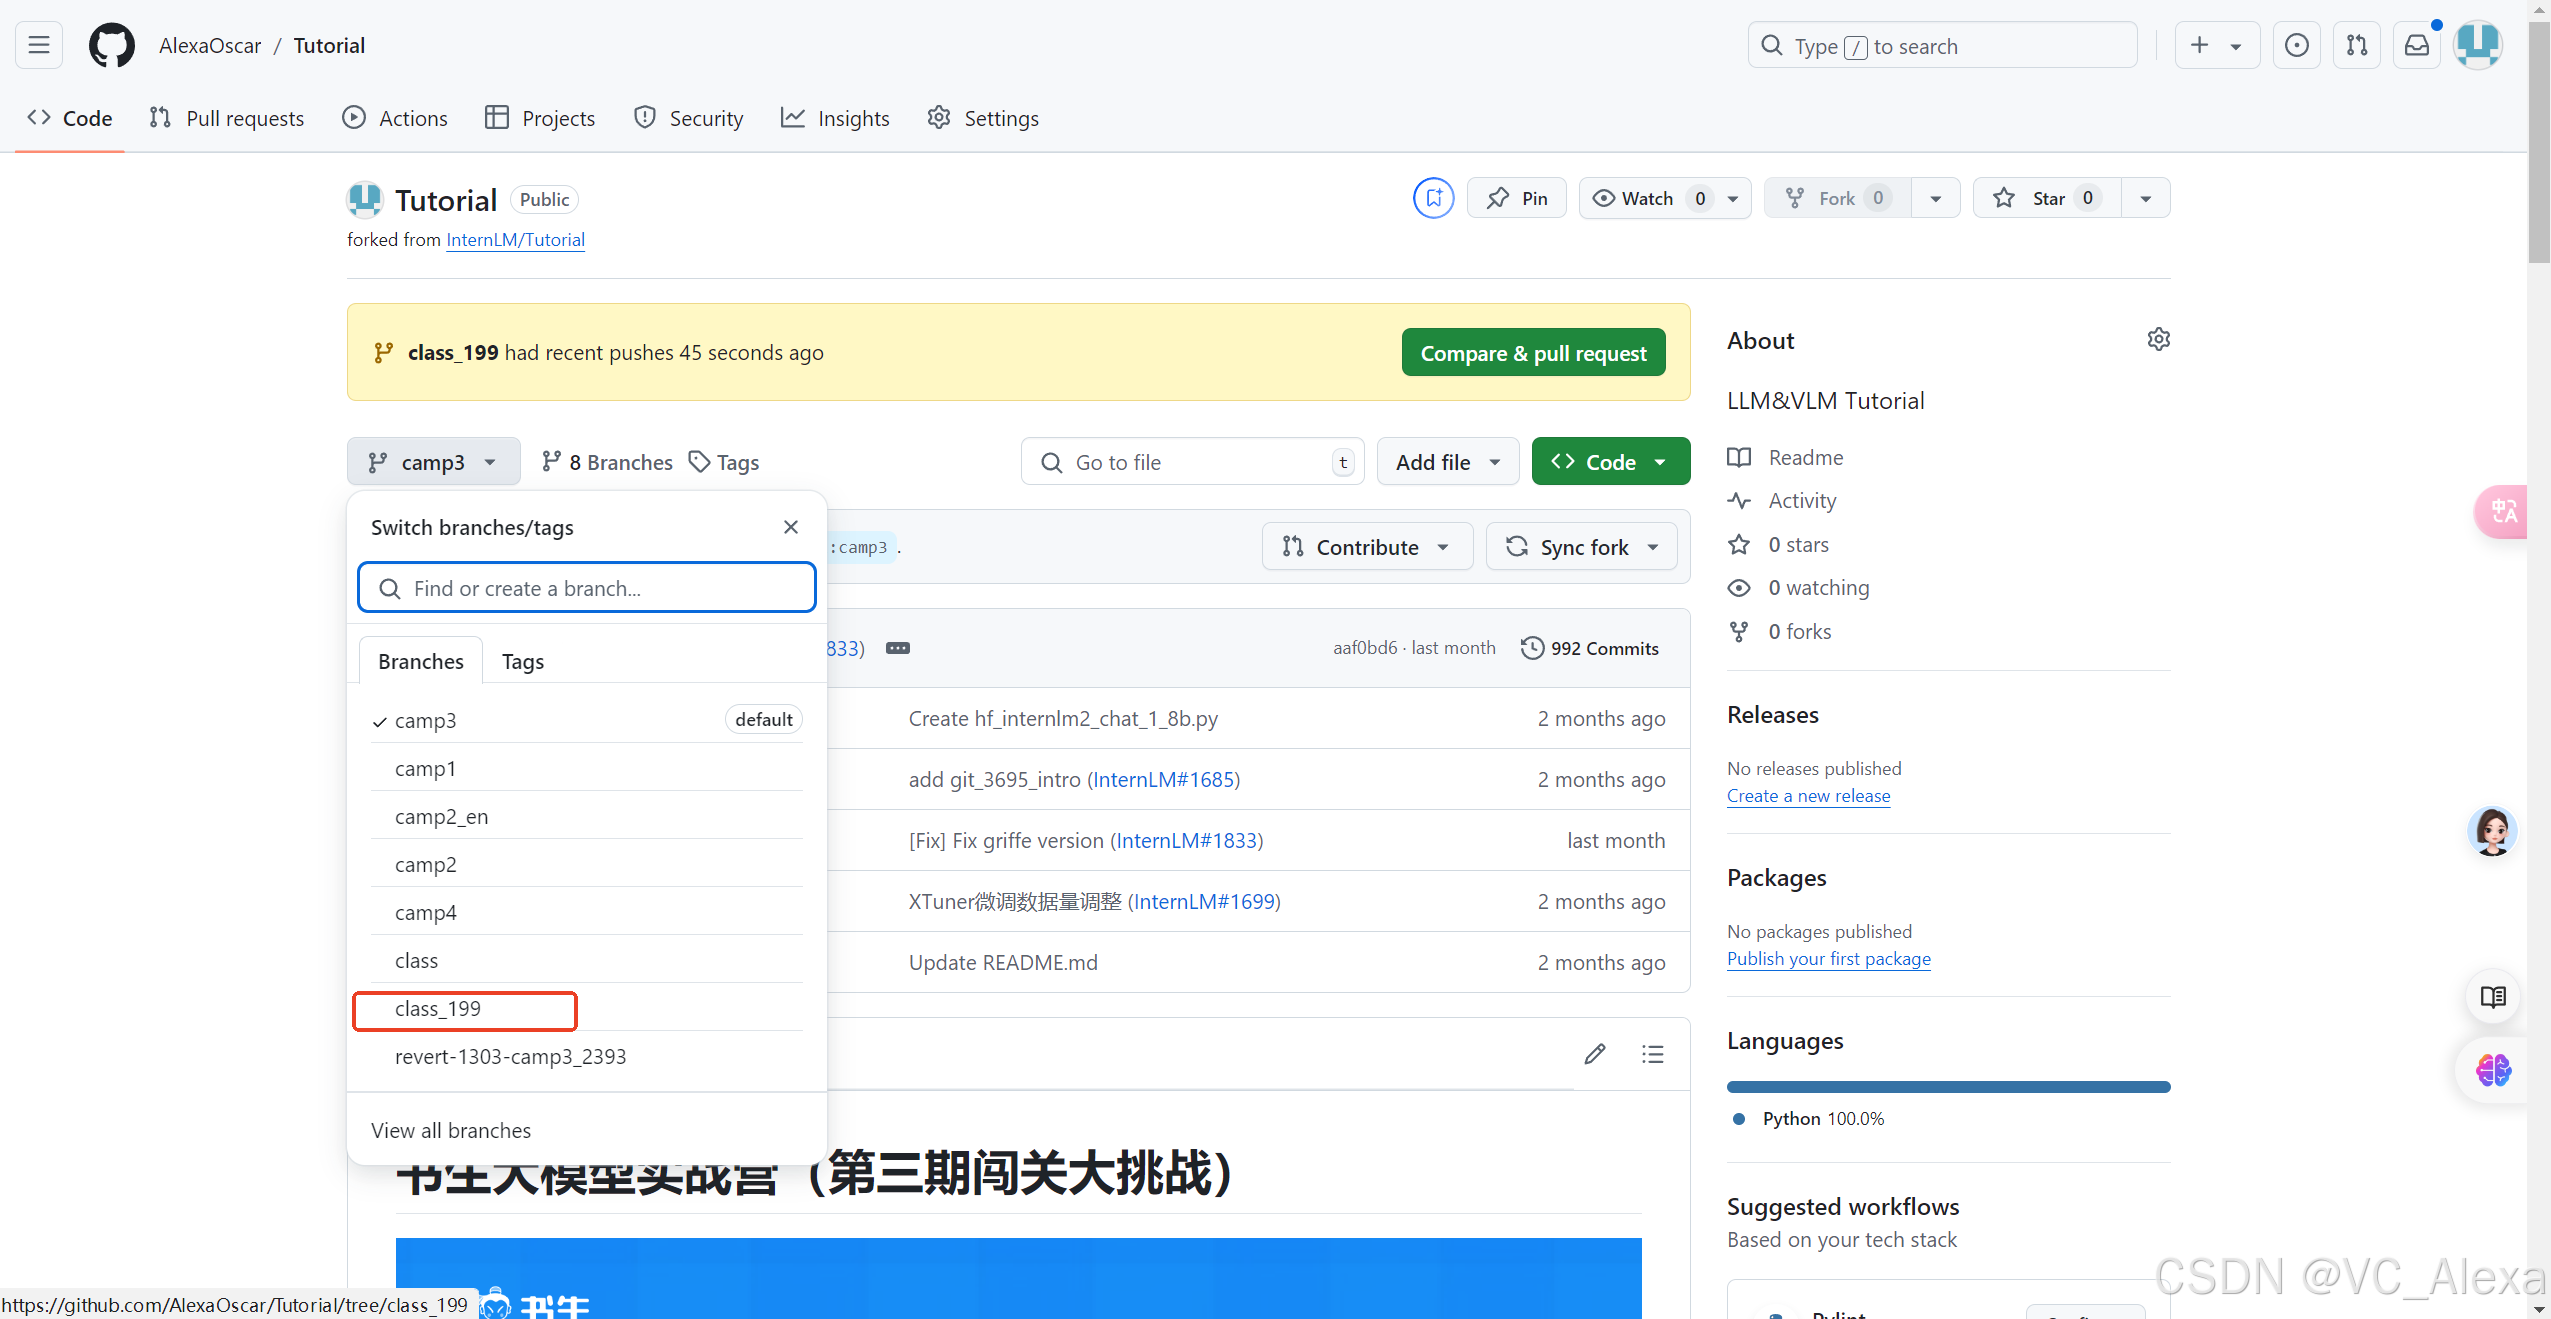Click the top search bar

(x=1942, y=46)
